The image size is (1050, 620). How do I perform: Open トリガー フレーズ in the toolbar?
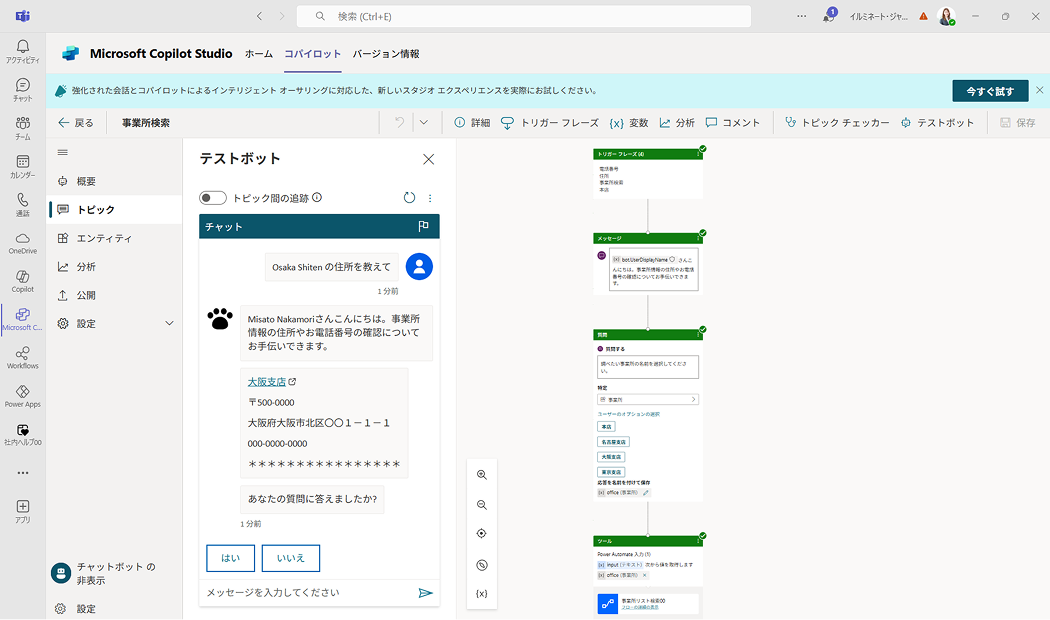pos(550,123)
